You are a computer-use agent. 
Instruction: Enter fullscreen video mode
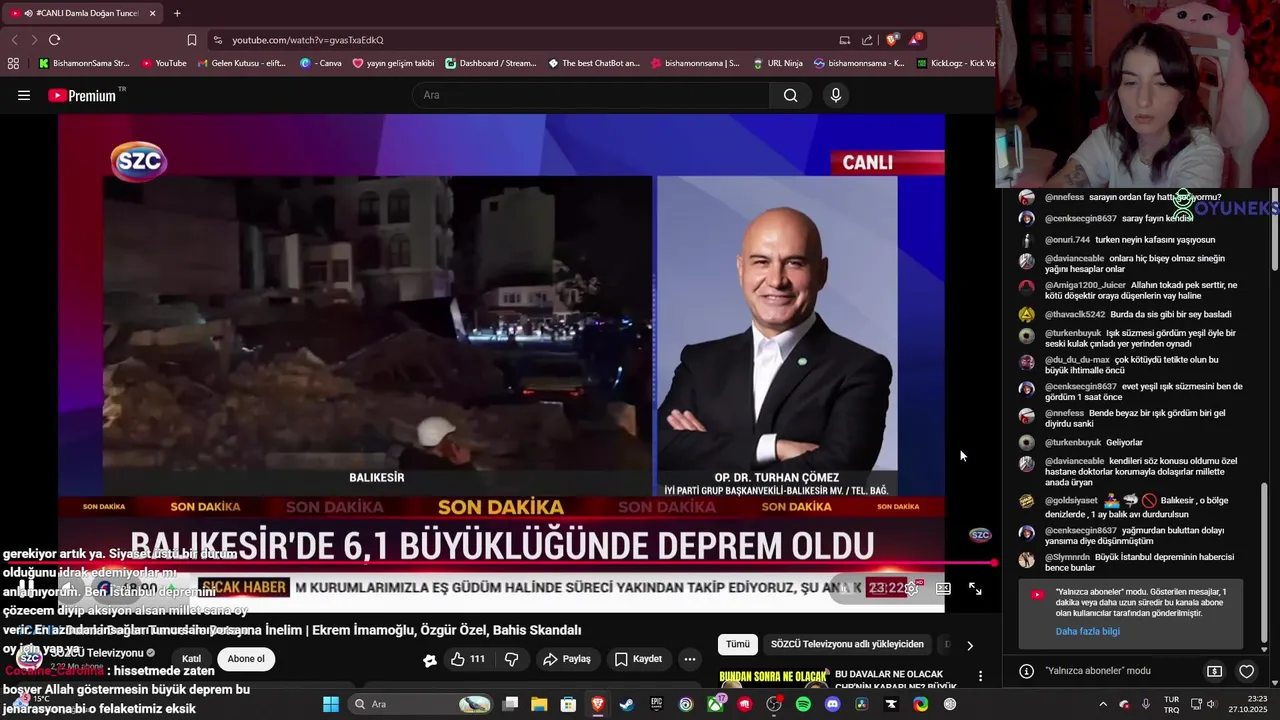pos(975,589)
